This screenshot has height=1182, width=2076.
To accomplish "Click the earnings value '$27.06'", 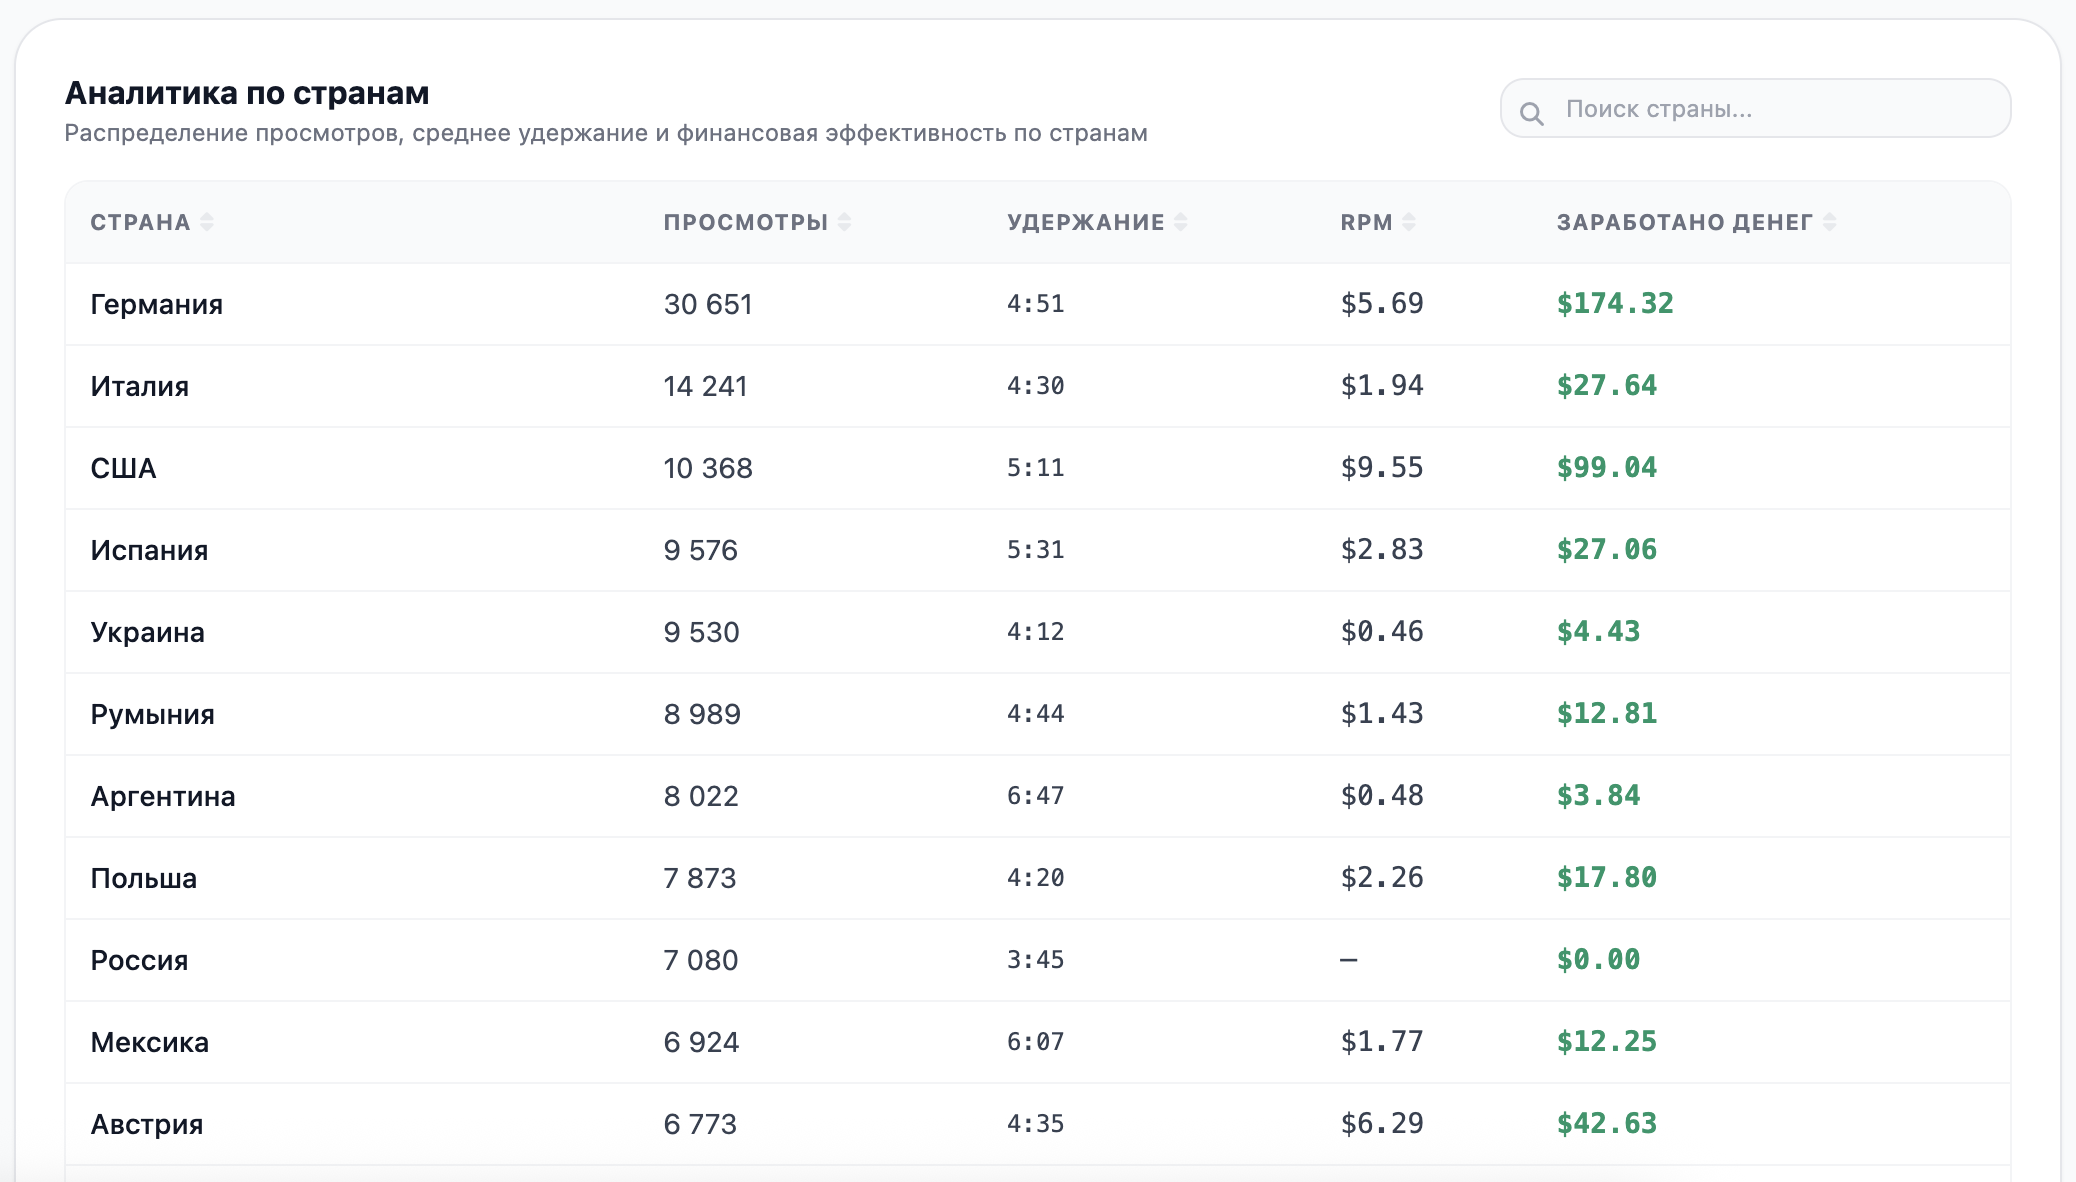I will 1607,550.
